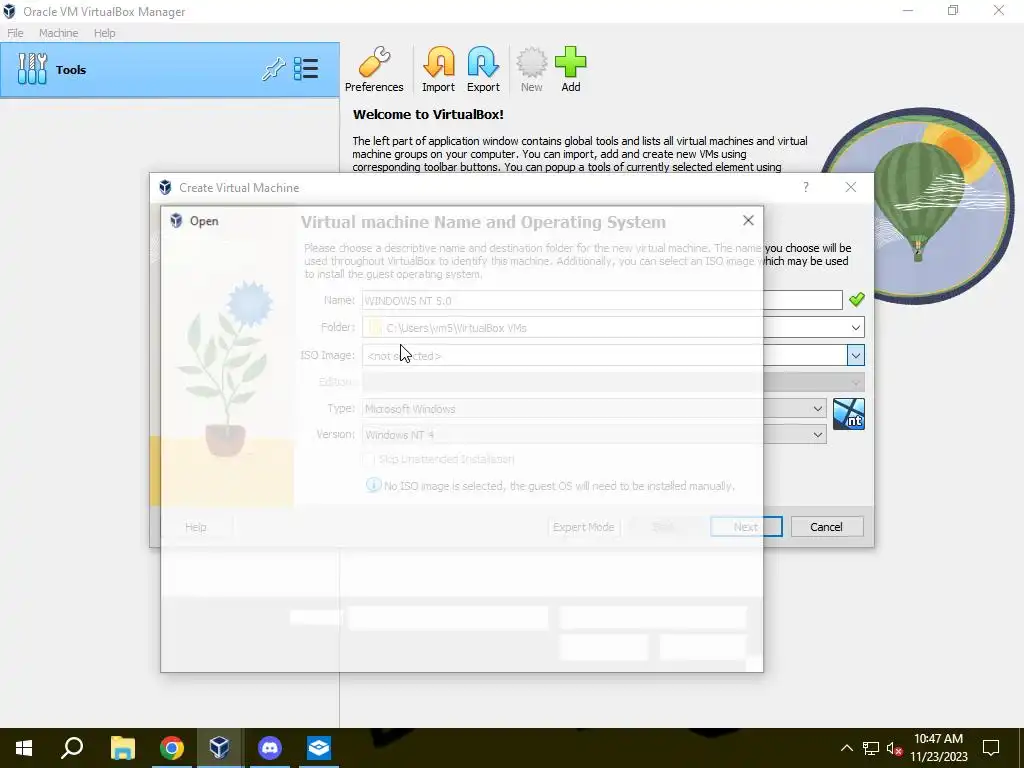The height and width of the screenshot is (768, 1024).
Task: Click the question mark help icon in dialog title
Action: point(806,187)
